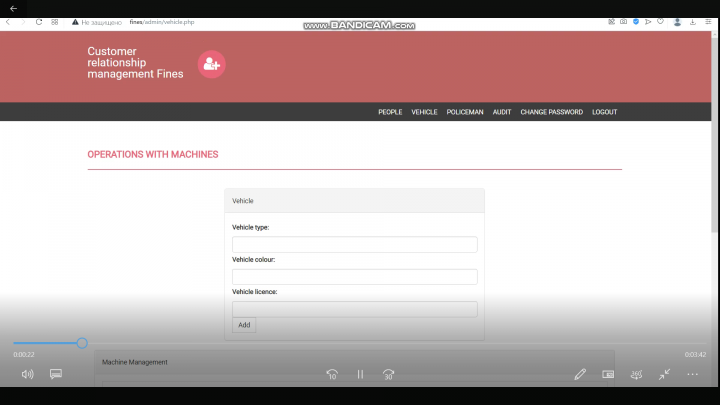This screenshot has height=405, width=720.
Task: Click the Vehicle colour input field
Action: click(354, 276)
